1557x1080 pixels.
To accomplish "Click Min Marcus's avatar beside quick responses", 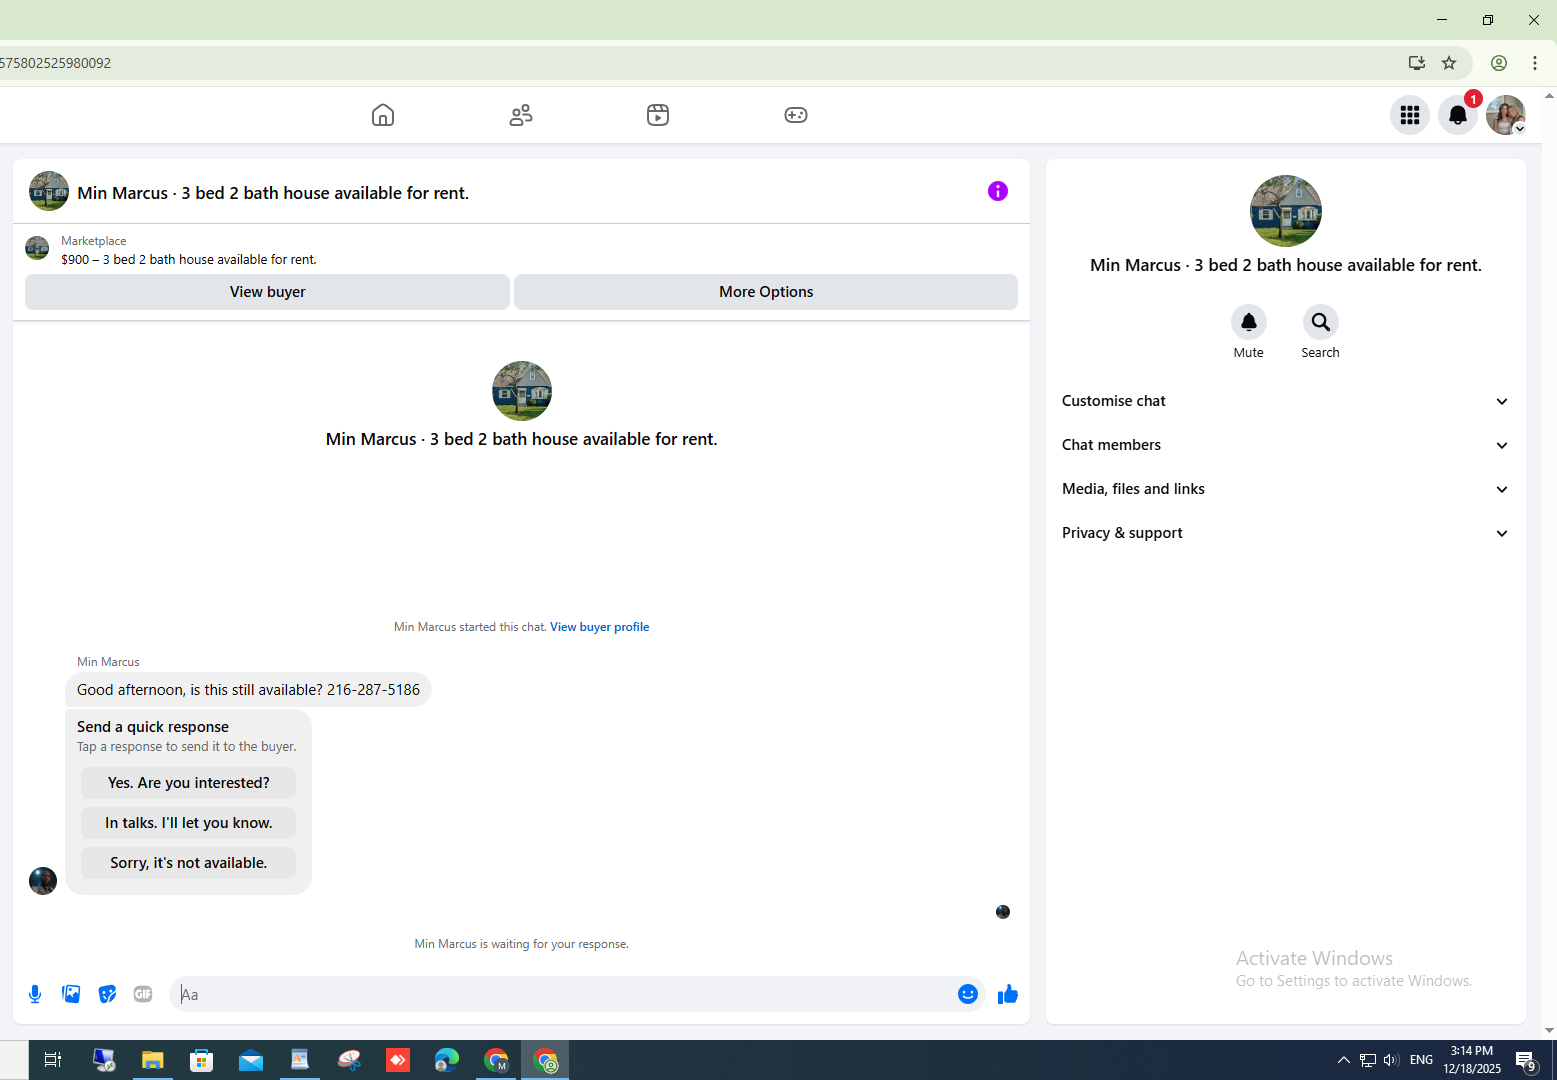I will tap(43, 881).
